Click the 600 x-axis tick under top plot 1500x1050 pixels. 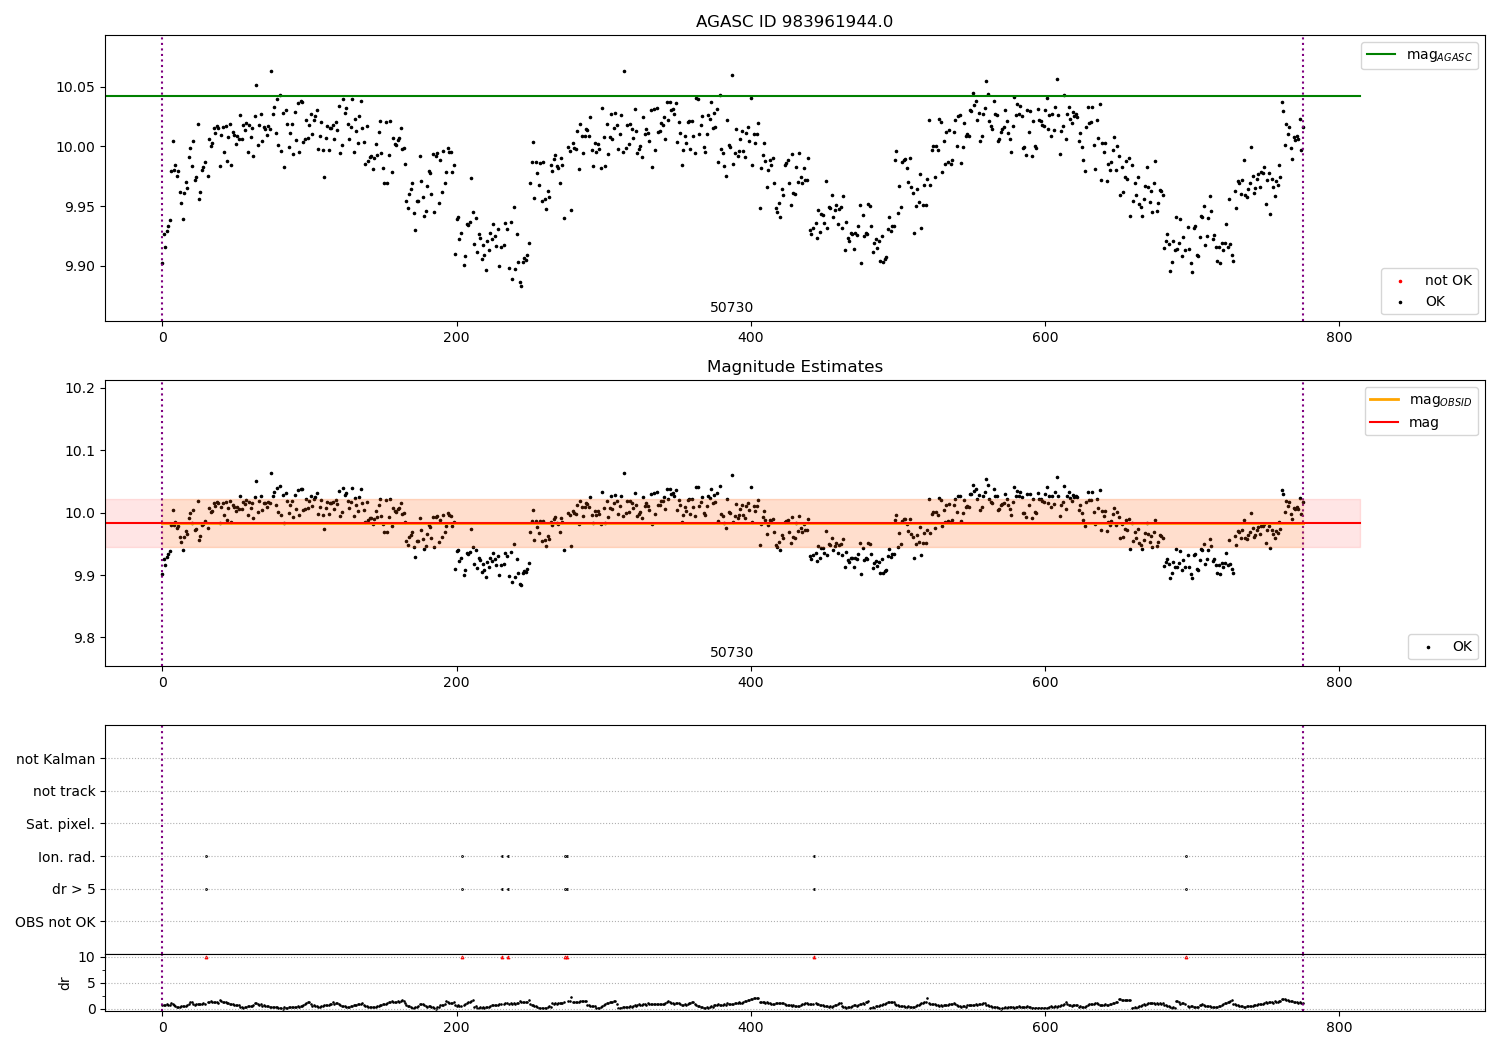1045,337
